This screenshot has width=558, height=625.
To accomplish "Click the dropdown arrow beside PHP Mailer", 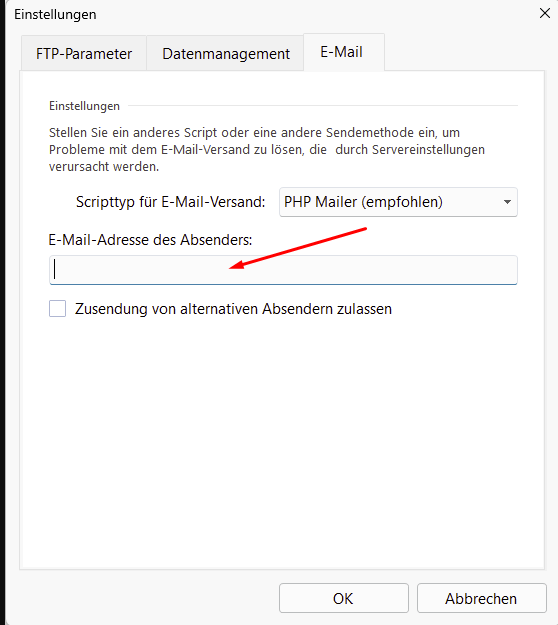I will pos(507,202).
